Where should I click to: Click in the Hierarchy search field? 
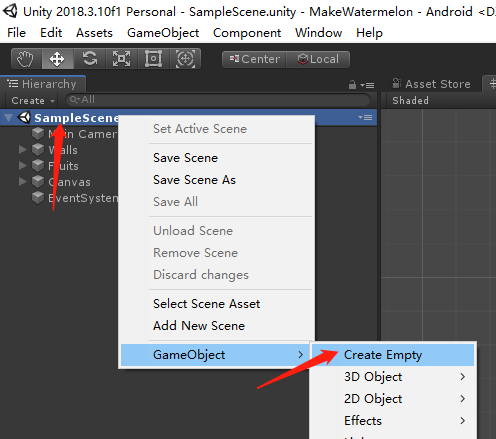tap(218, 100)
